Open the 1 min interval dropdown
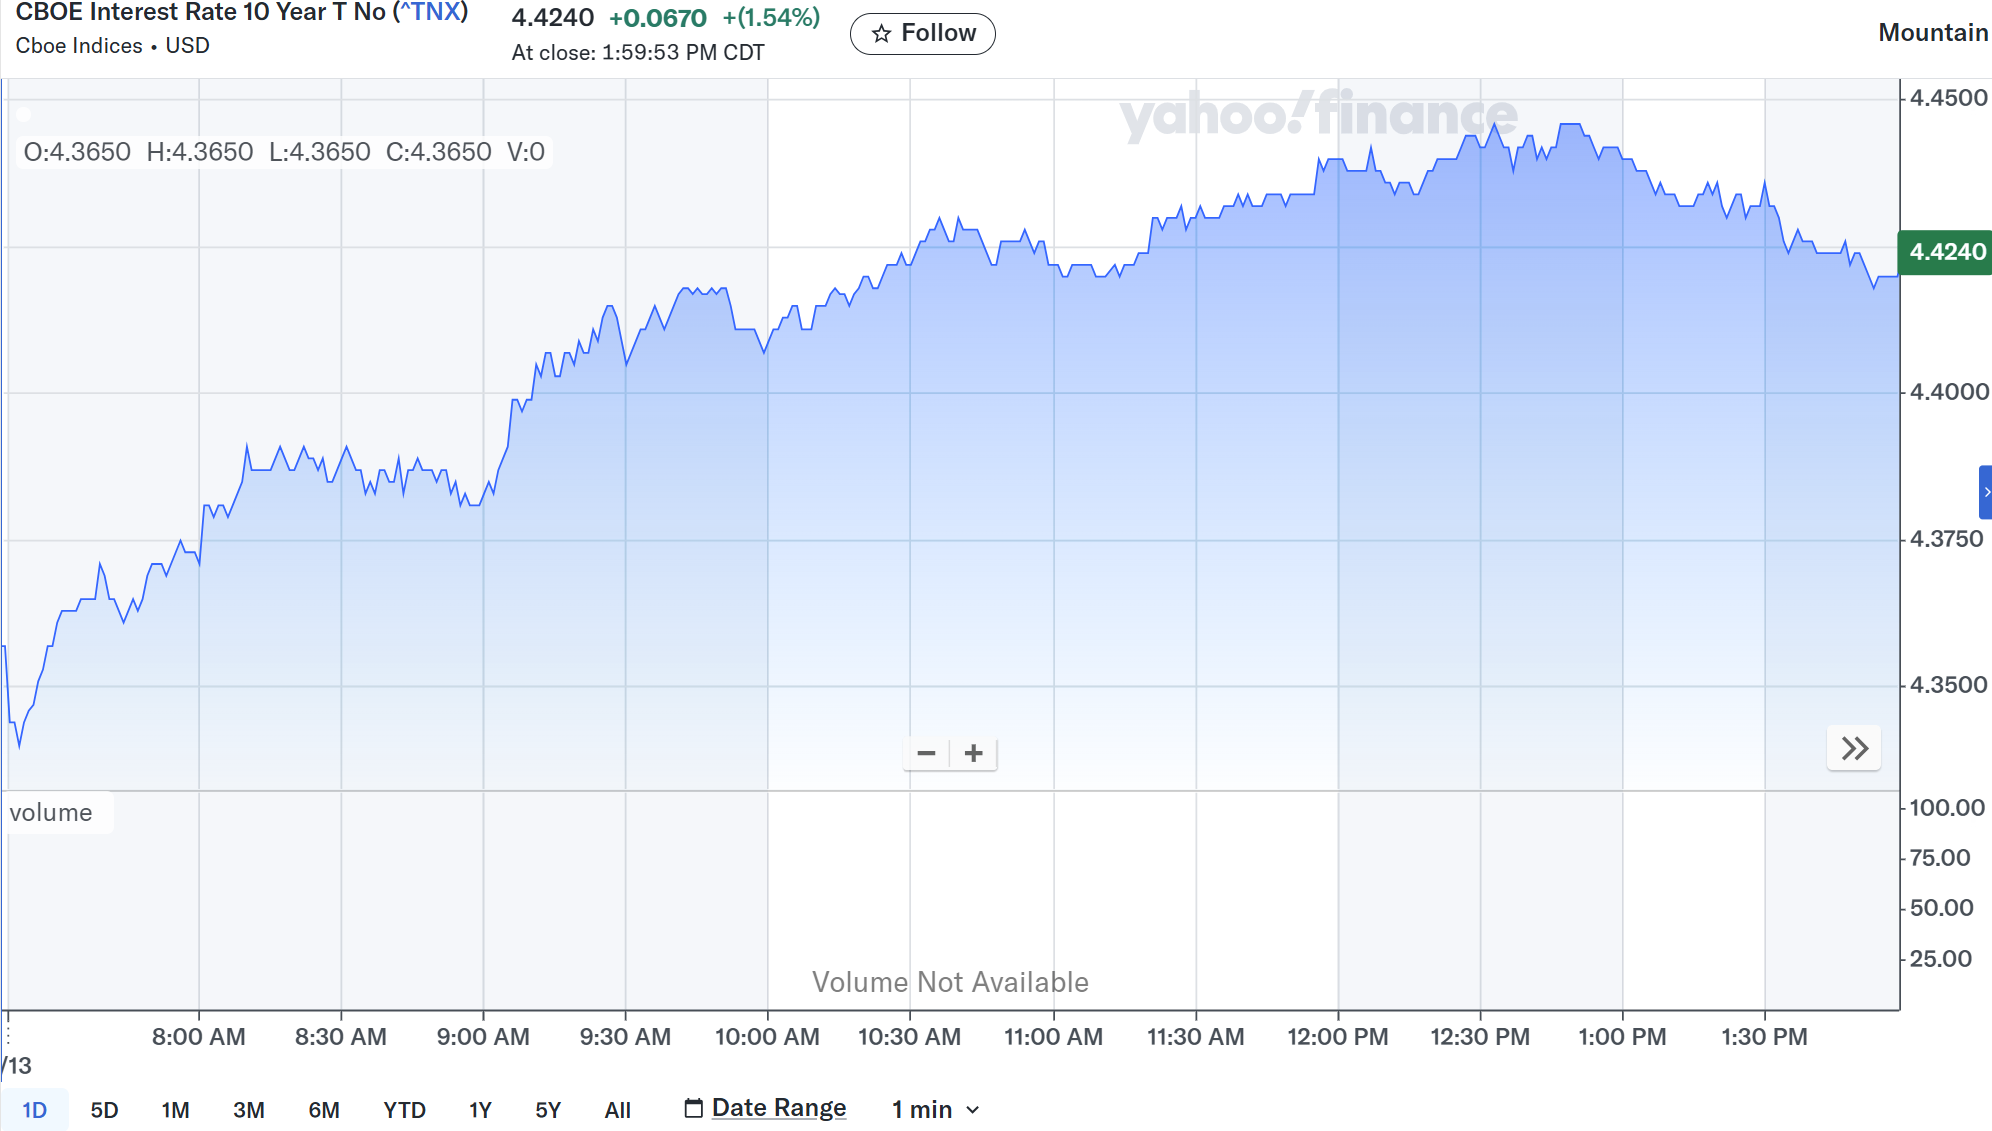 pos(936,1109)
